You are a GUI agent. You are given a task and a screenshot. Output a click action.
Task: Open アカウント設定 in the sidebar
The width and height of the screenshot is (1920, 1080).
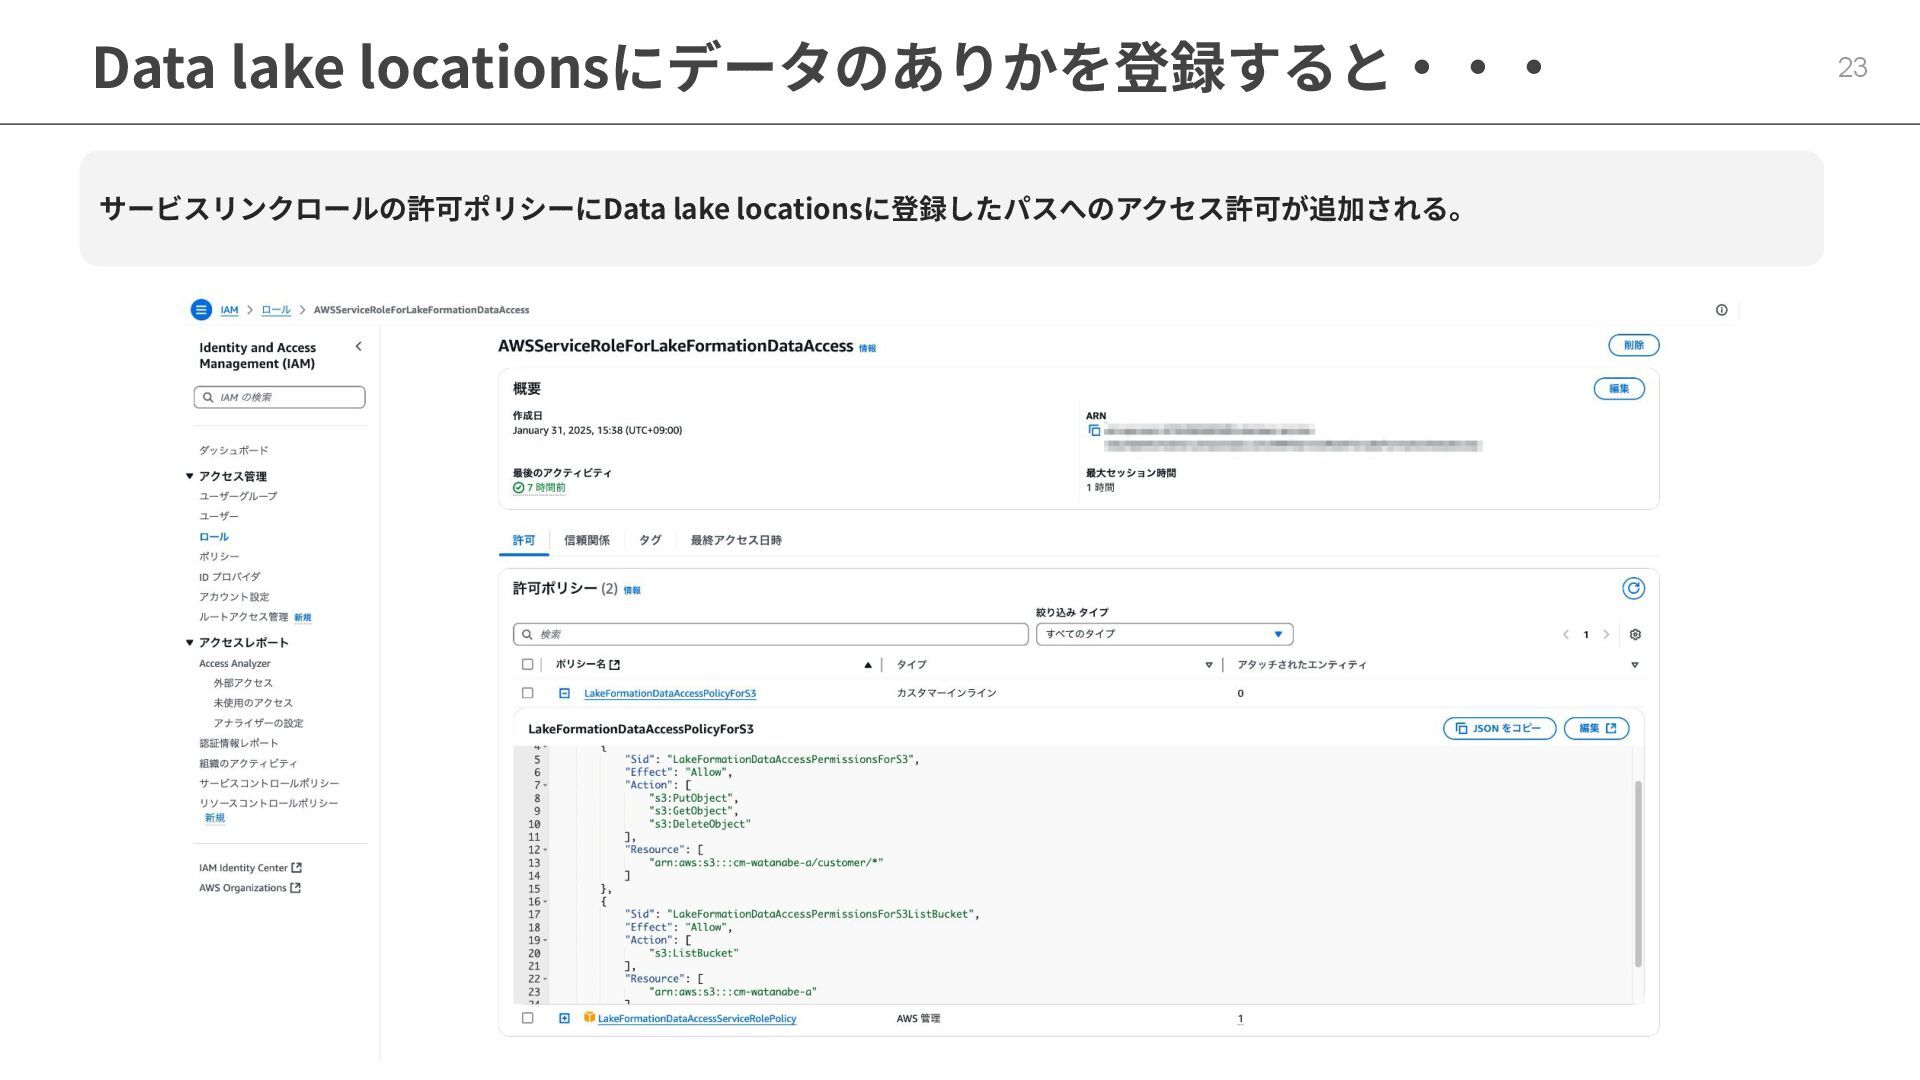point(234,597)
